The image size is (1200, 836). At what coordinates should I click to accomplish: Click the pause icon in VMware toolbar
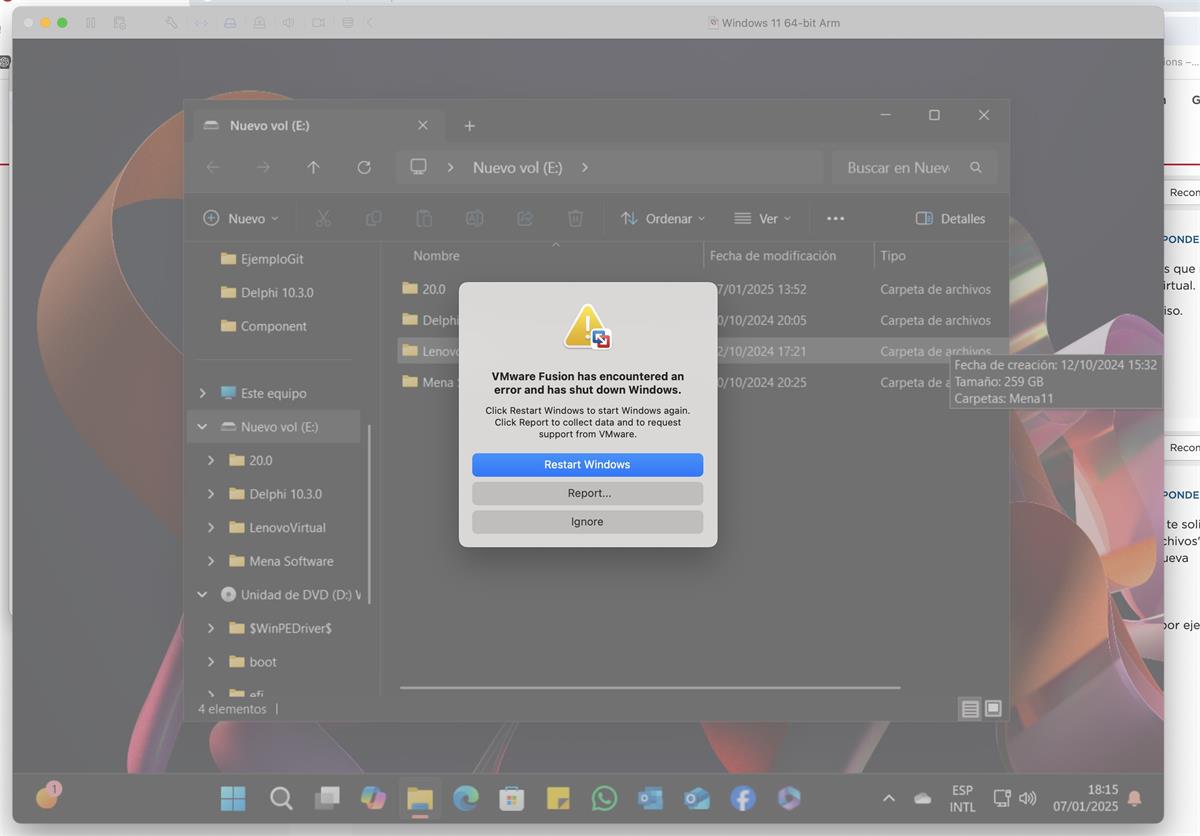tap(91, 22)
